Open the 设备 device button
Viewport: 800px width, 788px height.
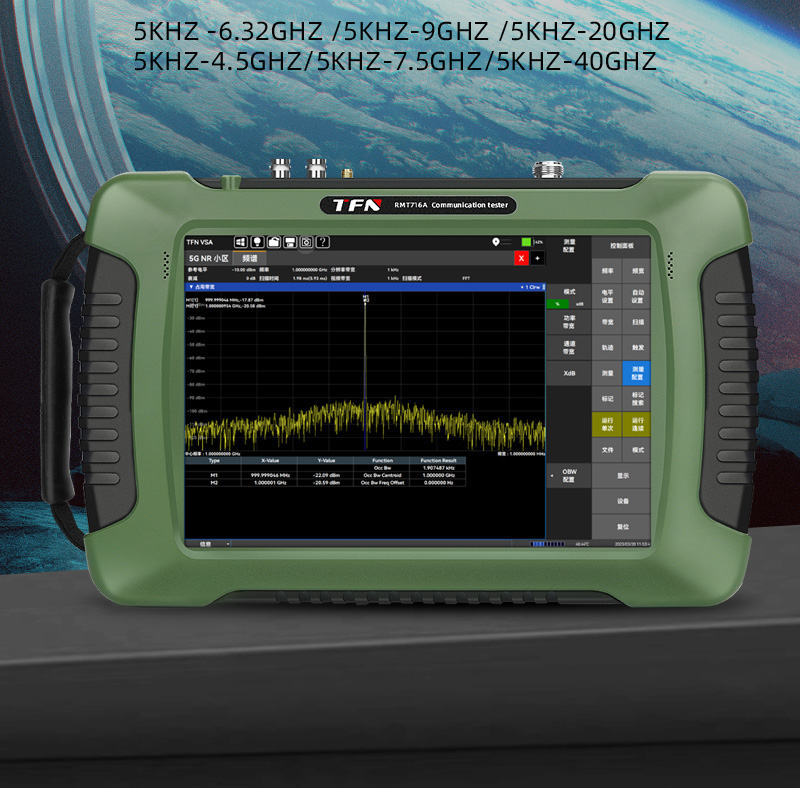(621, 501)
